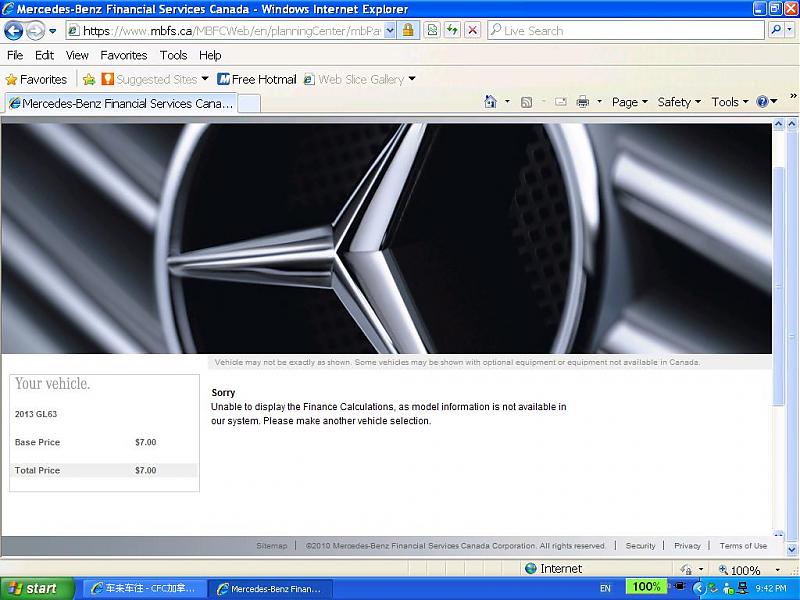Click the Sorry error heading
800x600 pixels.
click(223, 393)
